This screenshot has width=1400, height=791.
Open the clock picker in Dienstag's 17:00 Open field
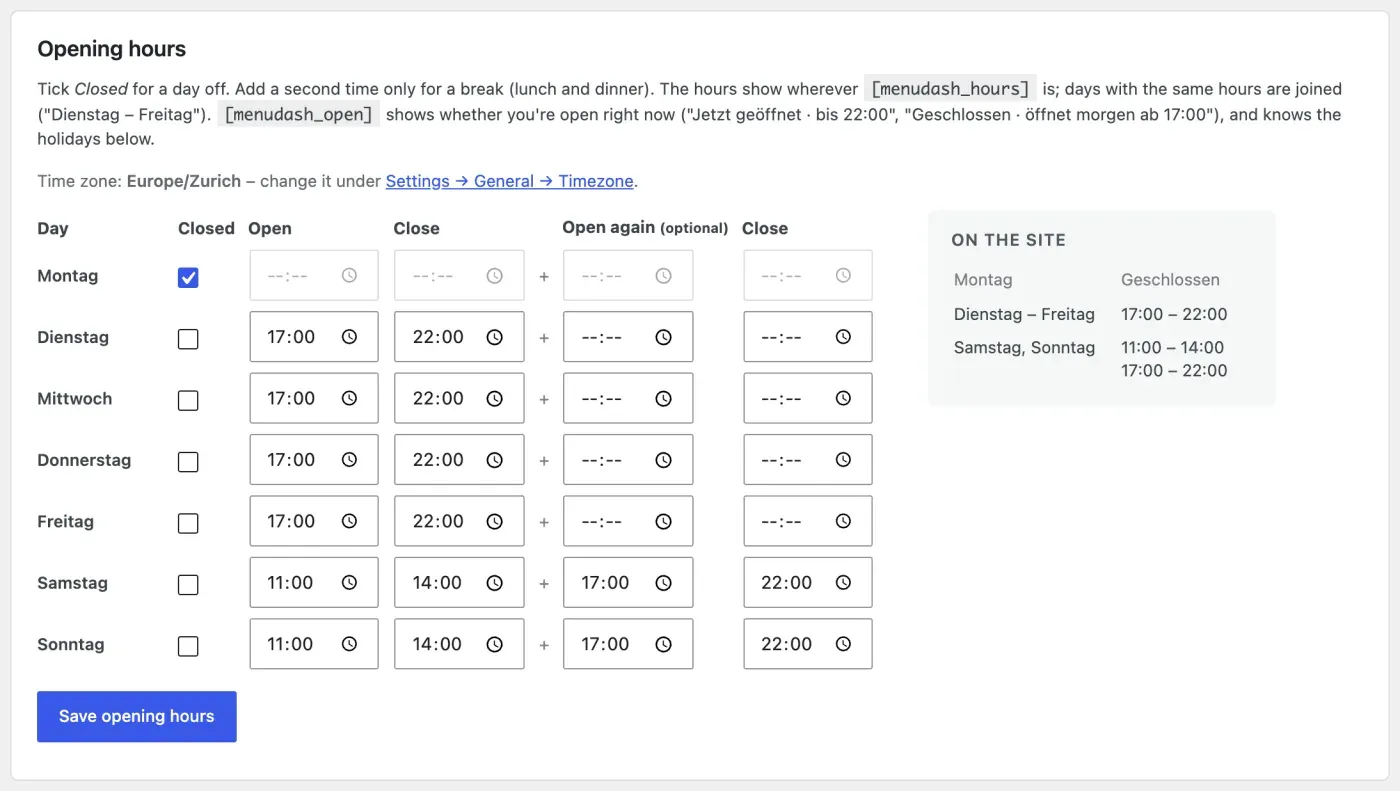pyautogui.click(x=349, y=337)
